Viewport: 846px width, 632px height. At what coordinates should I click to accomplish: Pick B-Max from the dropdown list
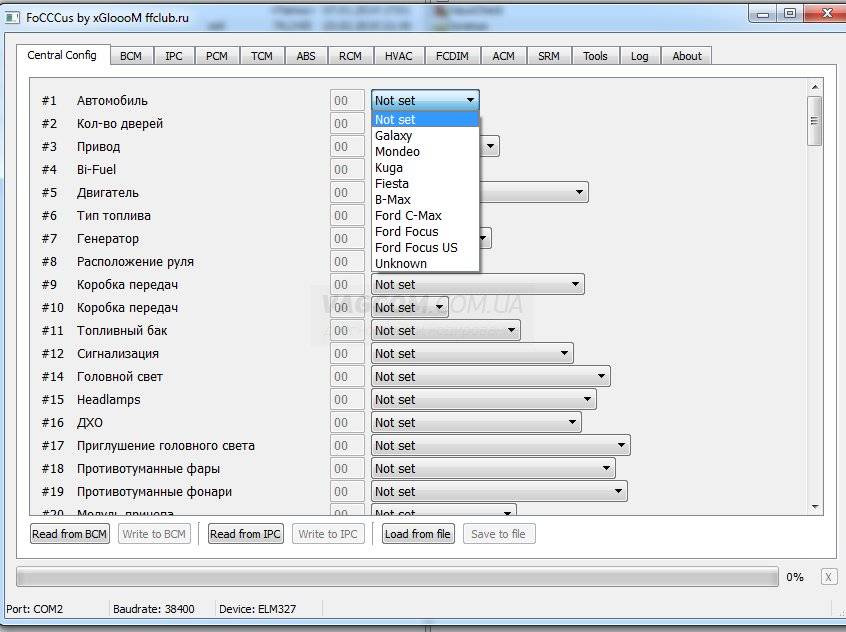point(425,200)
